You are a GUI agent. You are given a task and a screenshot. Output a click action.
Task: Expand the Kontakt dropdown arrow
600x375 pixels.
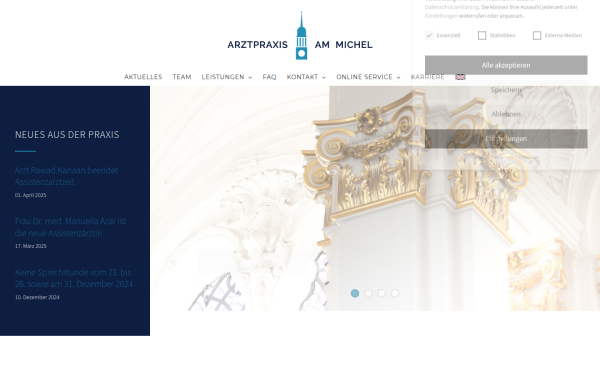pos(324,77)
